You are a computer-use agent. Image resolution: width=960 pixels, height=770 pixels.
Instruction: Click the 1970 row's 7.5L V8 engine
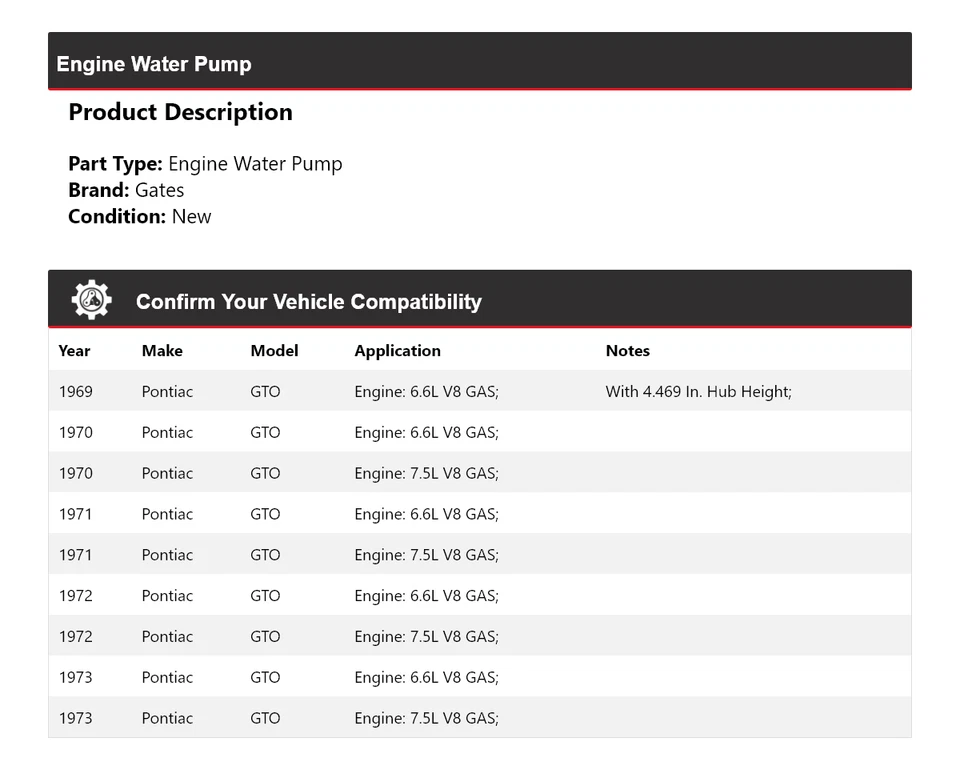point(426,474)
